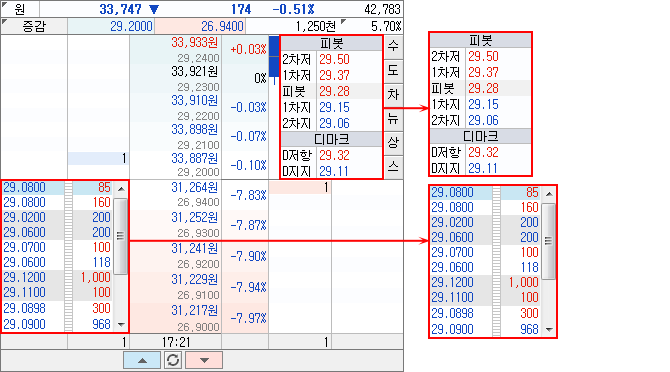Select the 차 side tab
This screenshot has height=372, width=670.
pos(393,94)
